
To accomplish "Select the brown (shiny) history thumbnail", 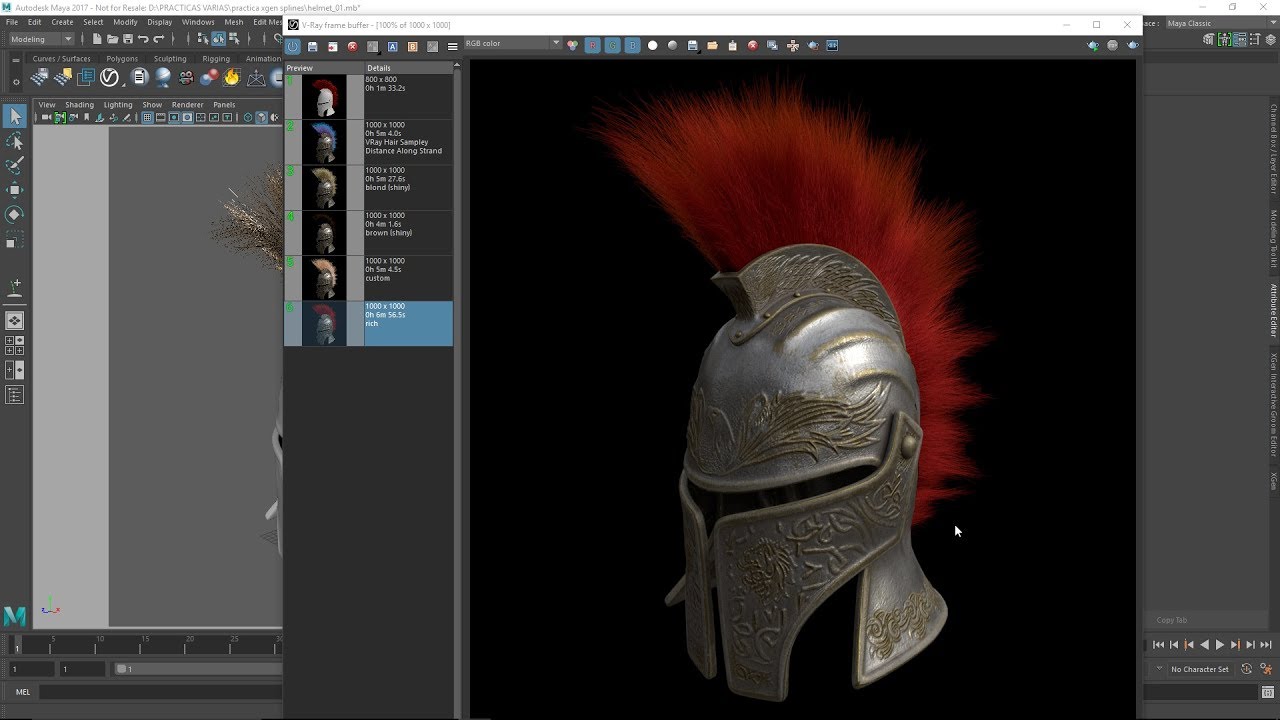I will [x=324, y=233].
